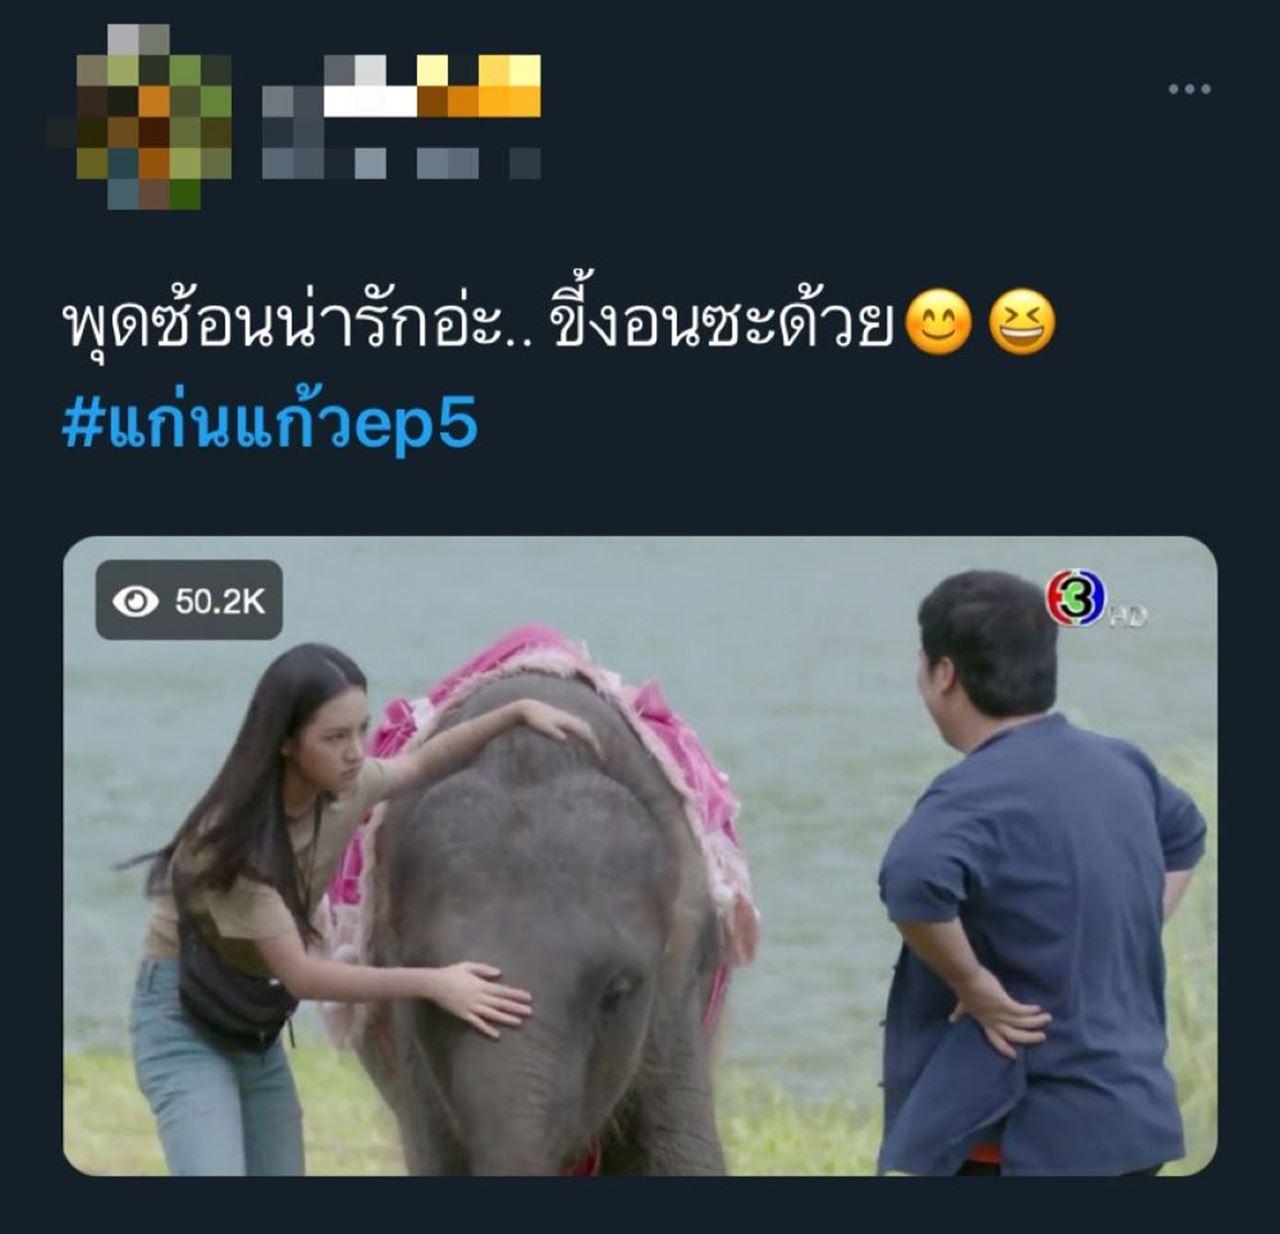This screenshot has width=1280, height=1234.
Task: Play the elephant video thumbnail
Action: (x=640, y=856)
